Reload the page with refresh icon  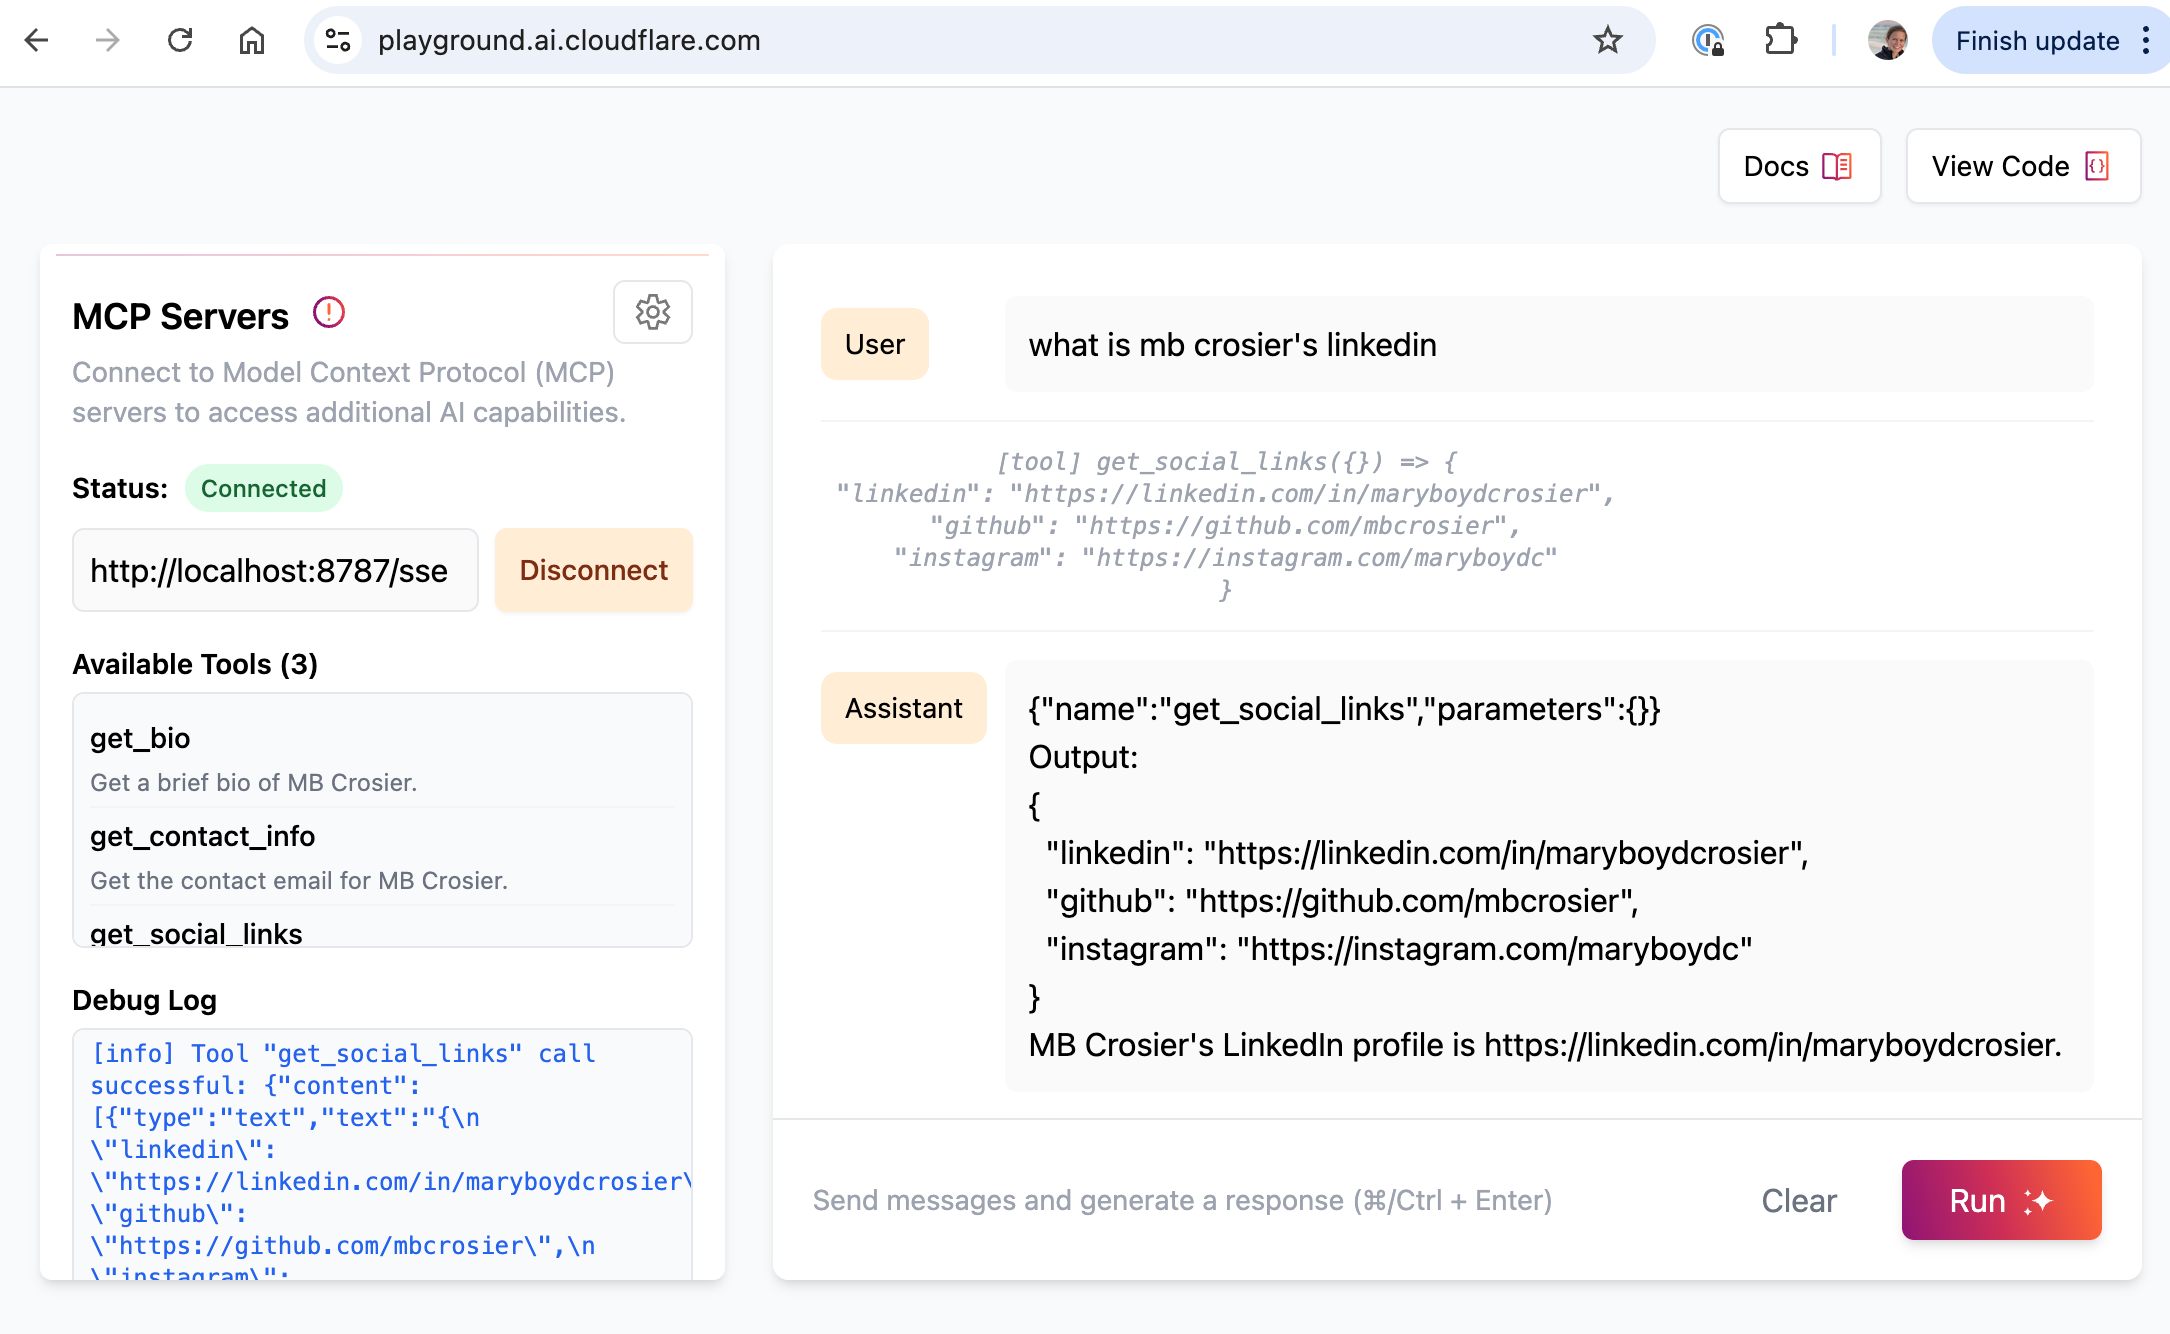tap(180, 40)
